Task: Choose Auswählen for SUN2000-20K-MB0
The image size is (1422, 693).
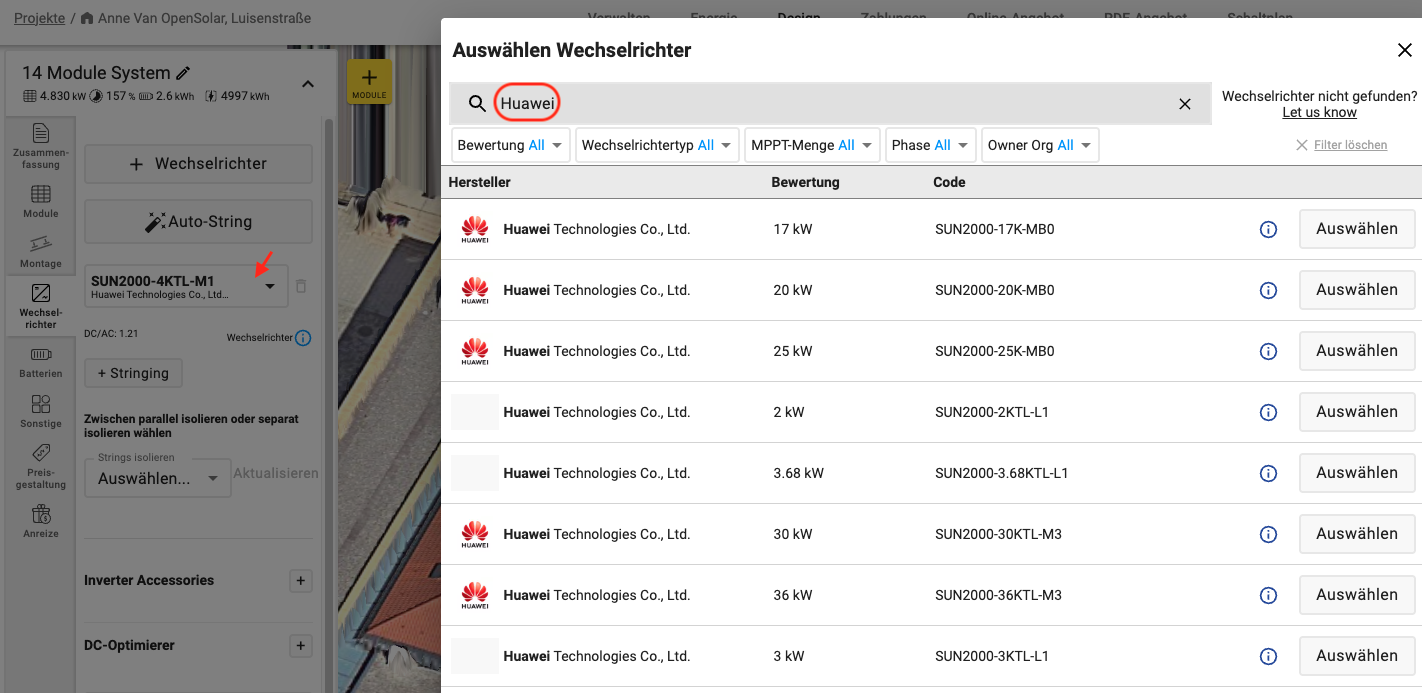Action: tap(1357, 290)
